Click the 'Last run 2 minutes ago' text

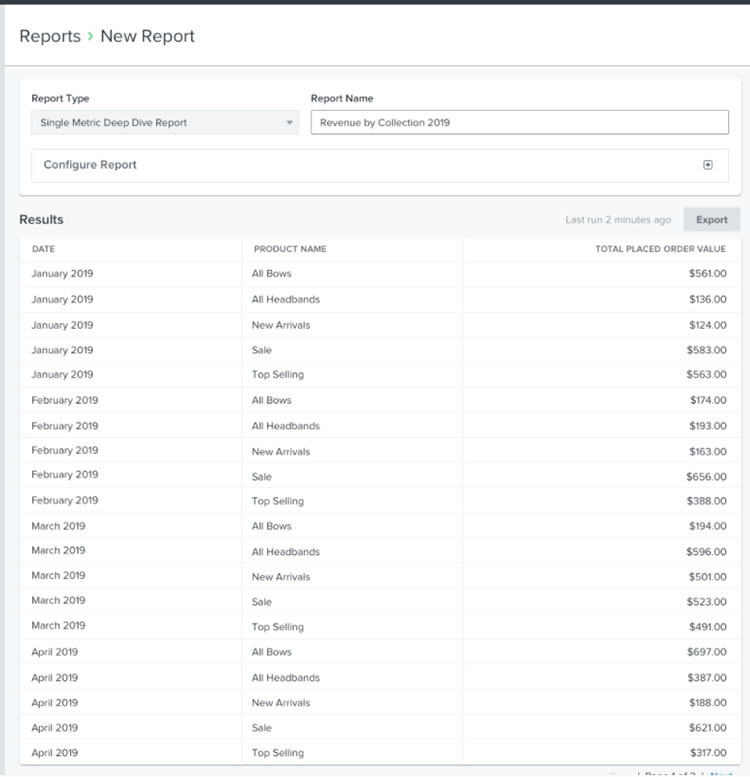tap(618, 220)
